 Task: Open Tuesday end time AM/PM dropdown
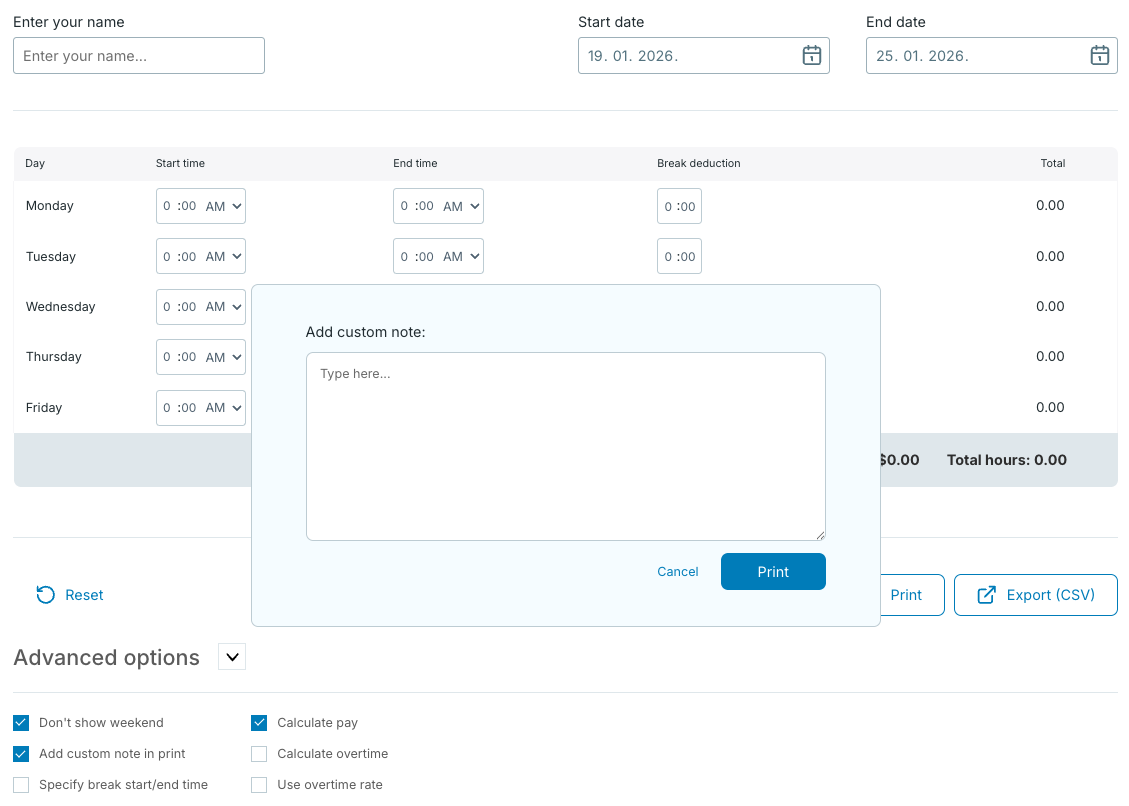462,257
